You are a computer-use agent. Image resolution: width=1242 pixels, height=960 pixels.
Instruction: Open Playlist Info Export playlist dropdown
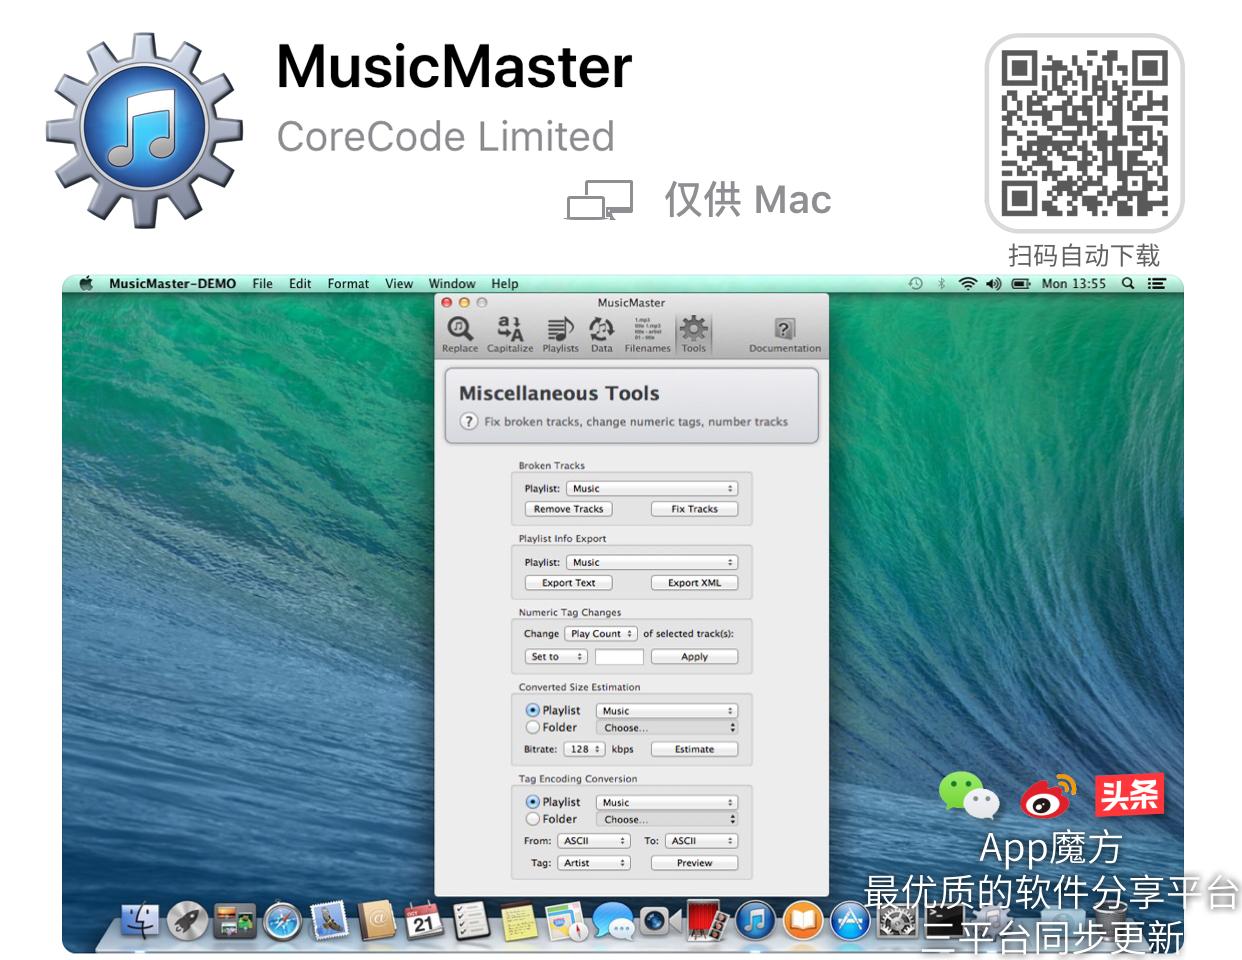[x=651, y=562]
